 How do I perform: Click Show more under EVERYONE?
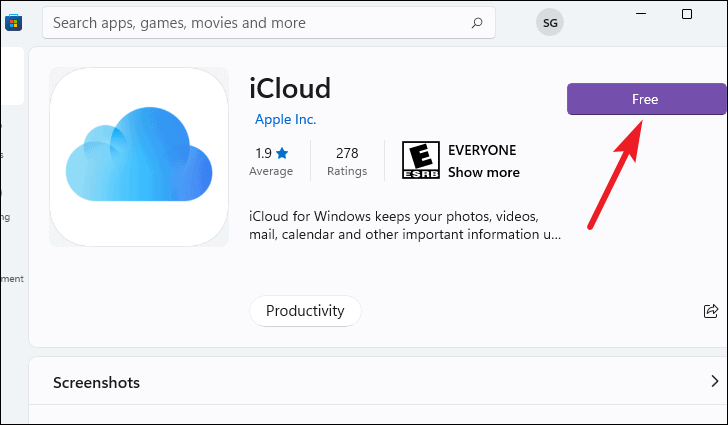tap(484, 172)
